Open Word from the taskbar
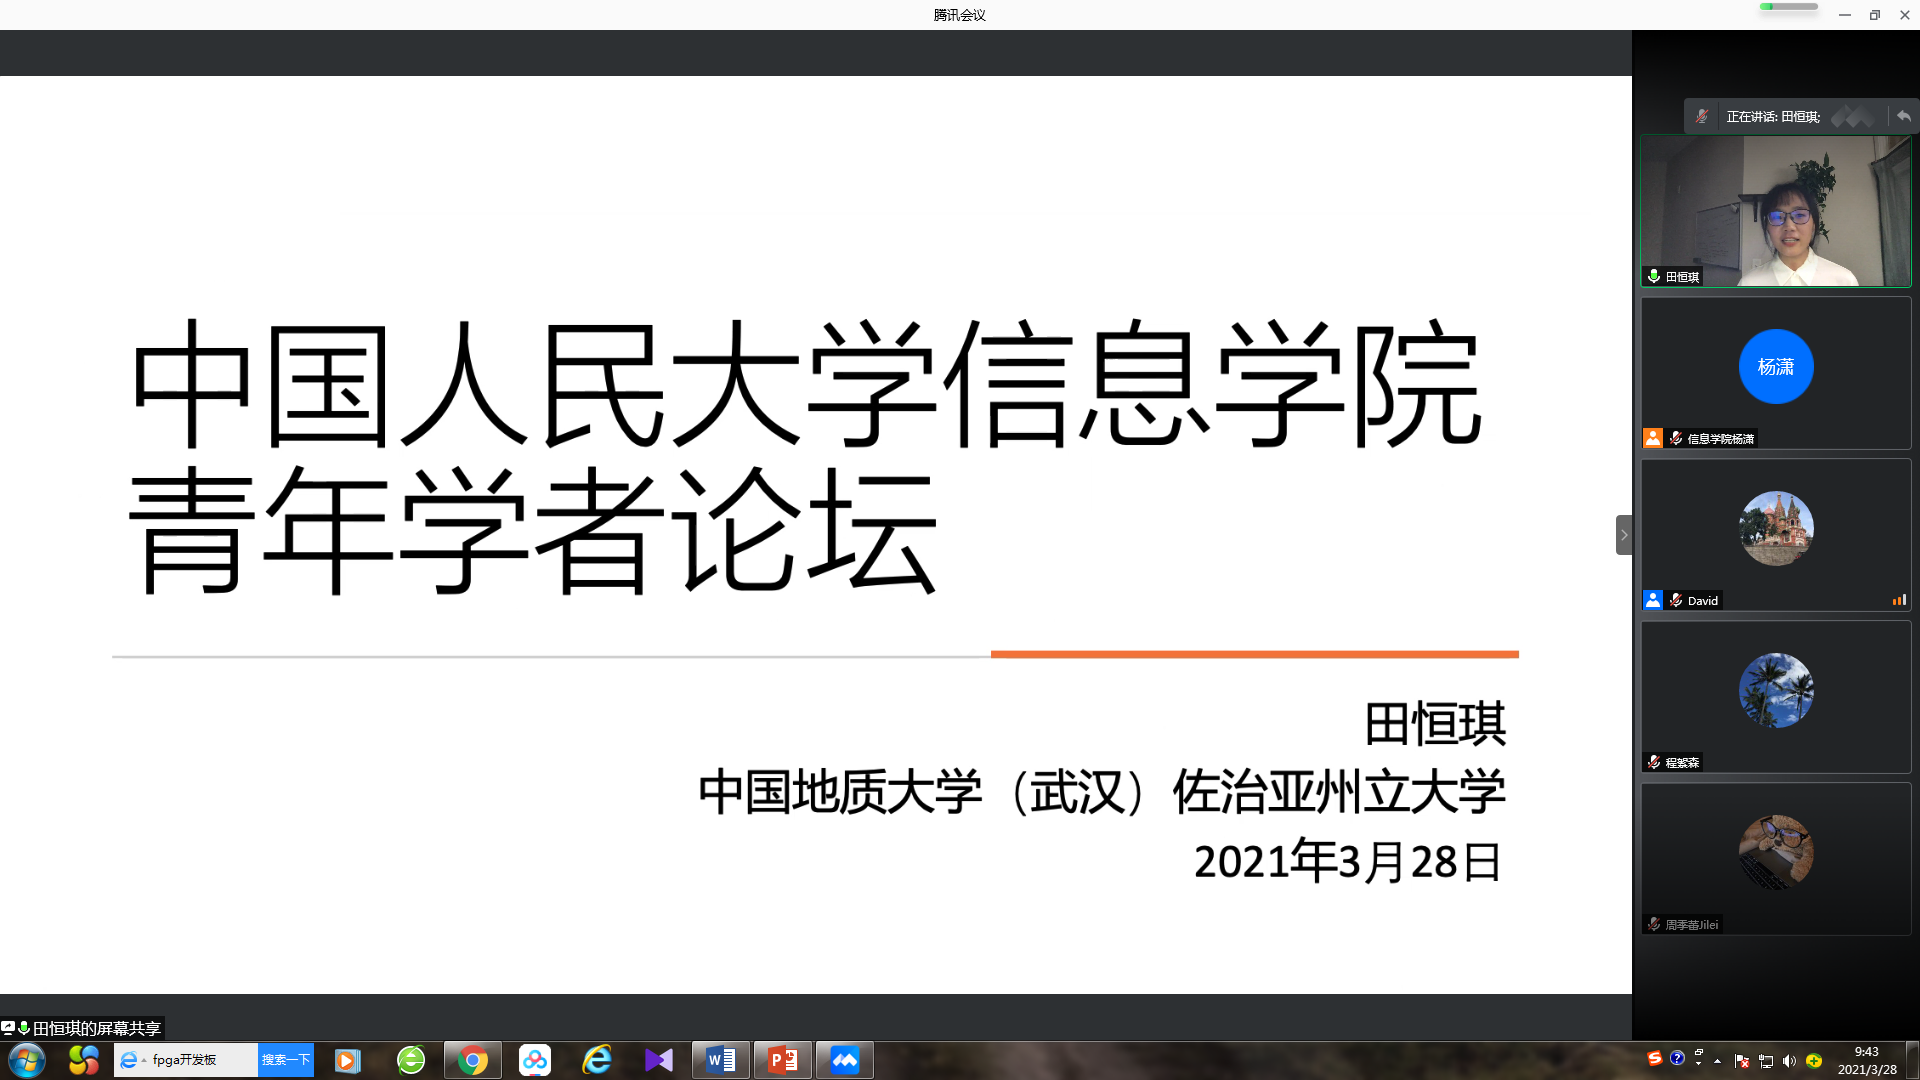Image resolution: width=1920 pixels, height=1080 pixels. (720, 1060)
